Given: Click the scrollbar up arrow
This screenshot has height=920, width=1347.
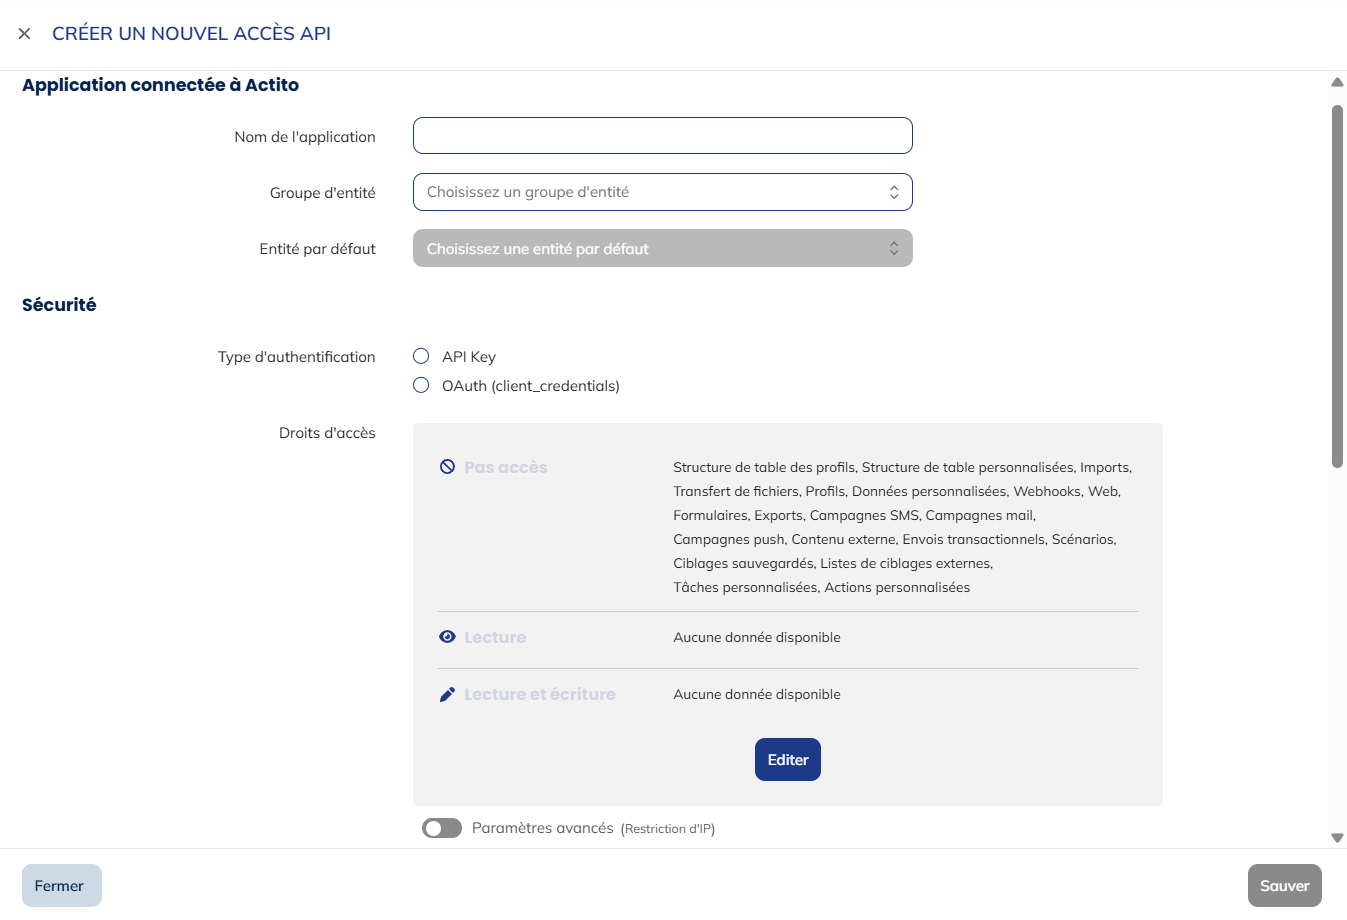Looking at the screenshot, I should click(1336, 82).
